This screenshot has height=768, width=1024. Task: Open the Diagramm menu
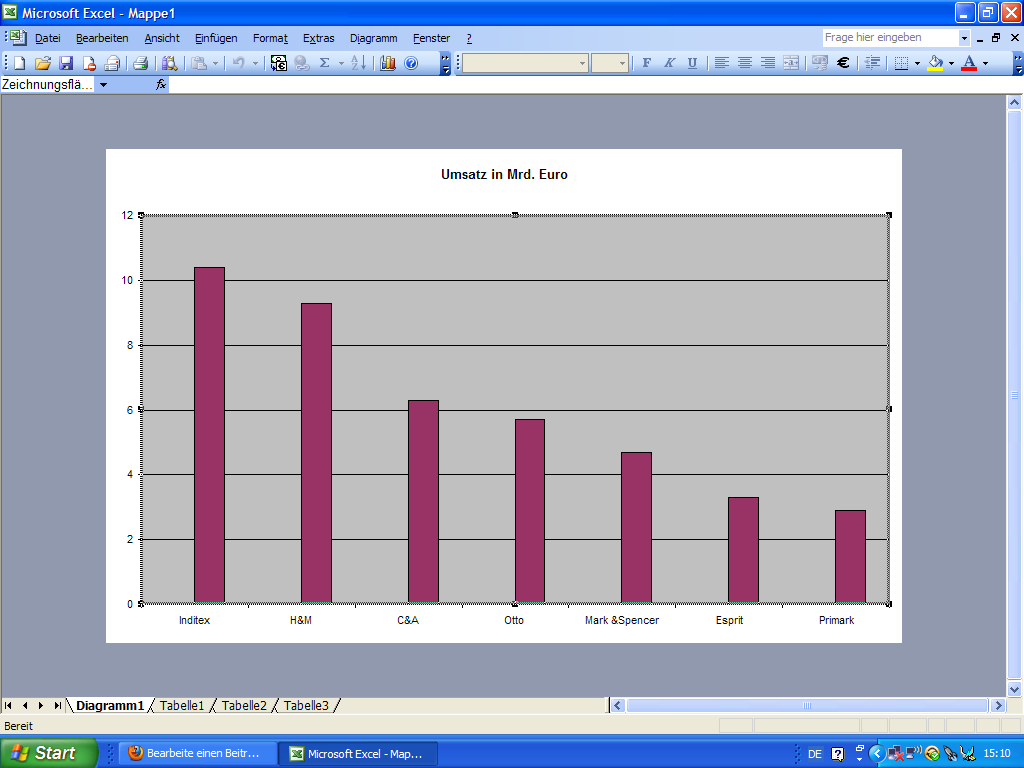click(374, 38)
